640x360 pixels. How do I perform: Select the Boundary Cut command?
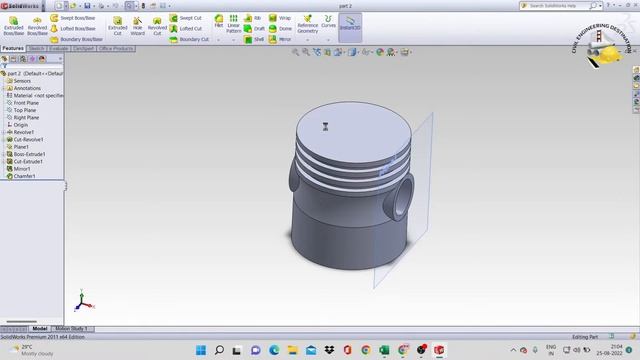[x=189, y=39]
